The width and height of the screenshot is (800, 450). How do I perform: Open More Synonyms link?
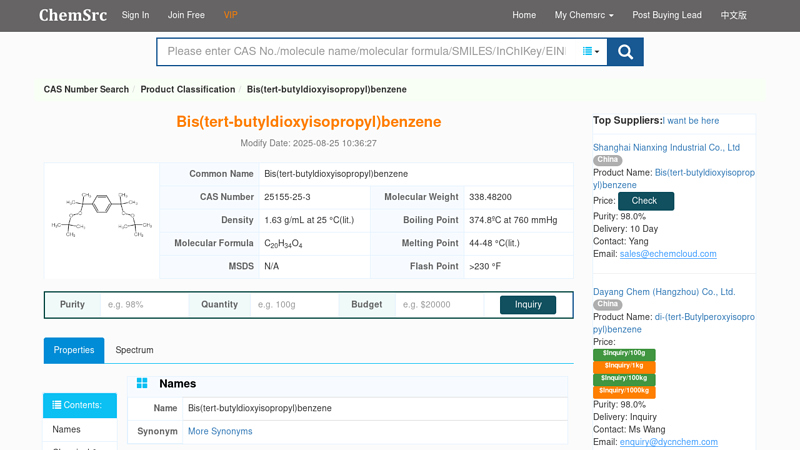pyautogui.click(x=220, y=431)
